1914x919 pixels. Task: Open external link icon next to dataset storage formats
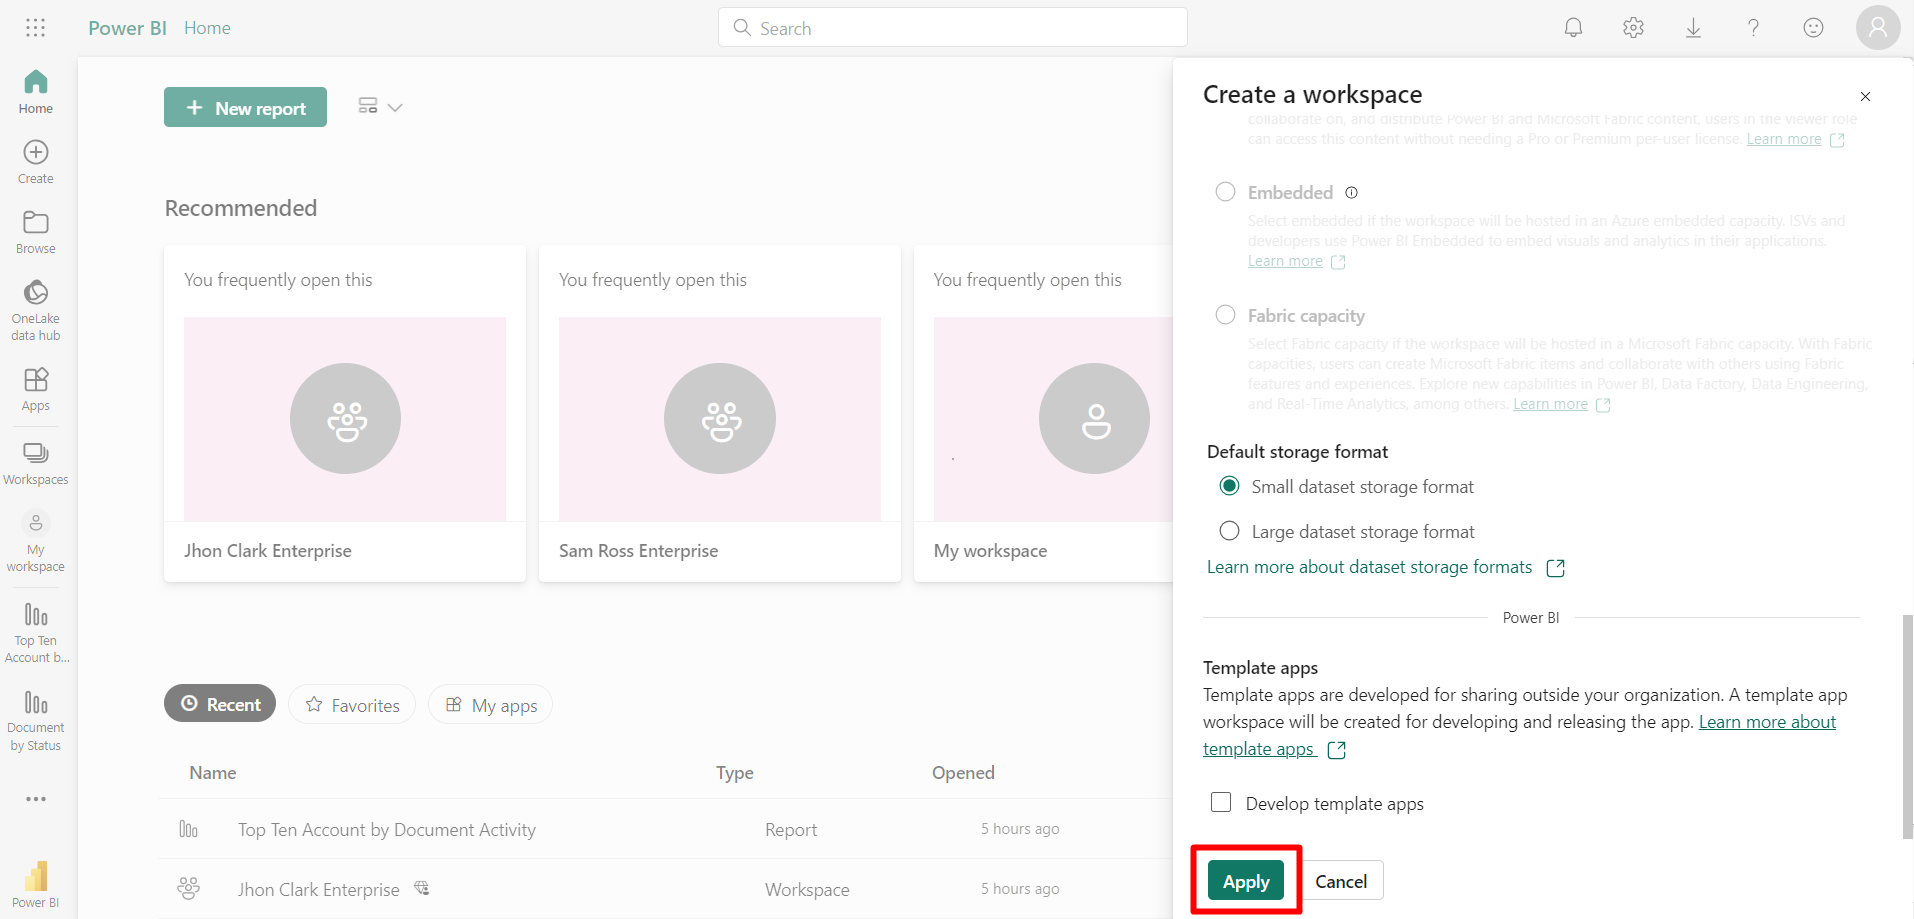[1555, 568]
